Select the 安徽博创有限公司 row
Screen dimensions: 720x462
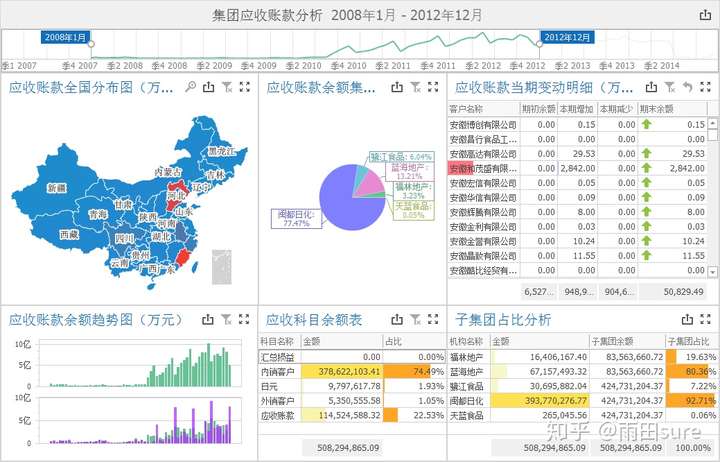(x=577, y=124)
